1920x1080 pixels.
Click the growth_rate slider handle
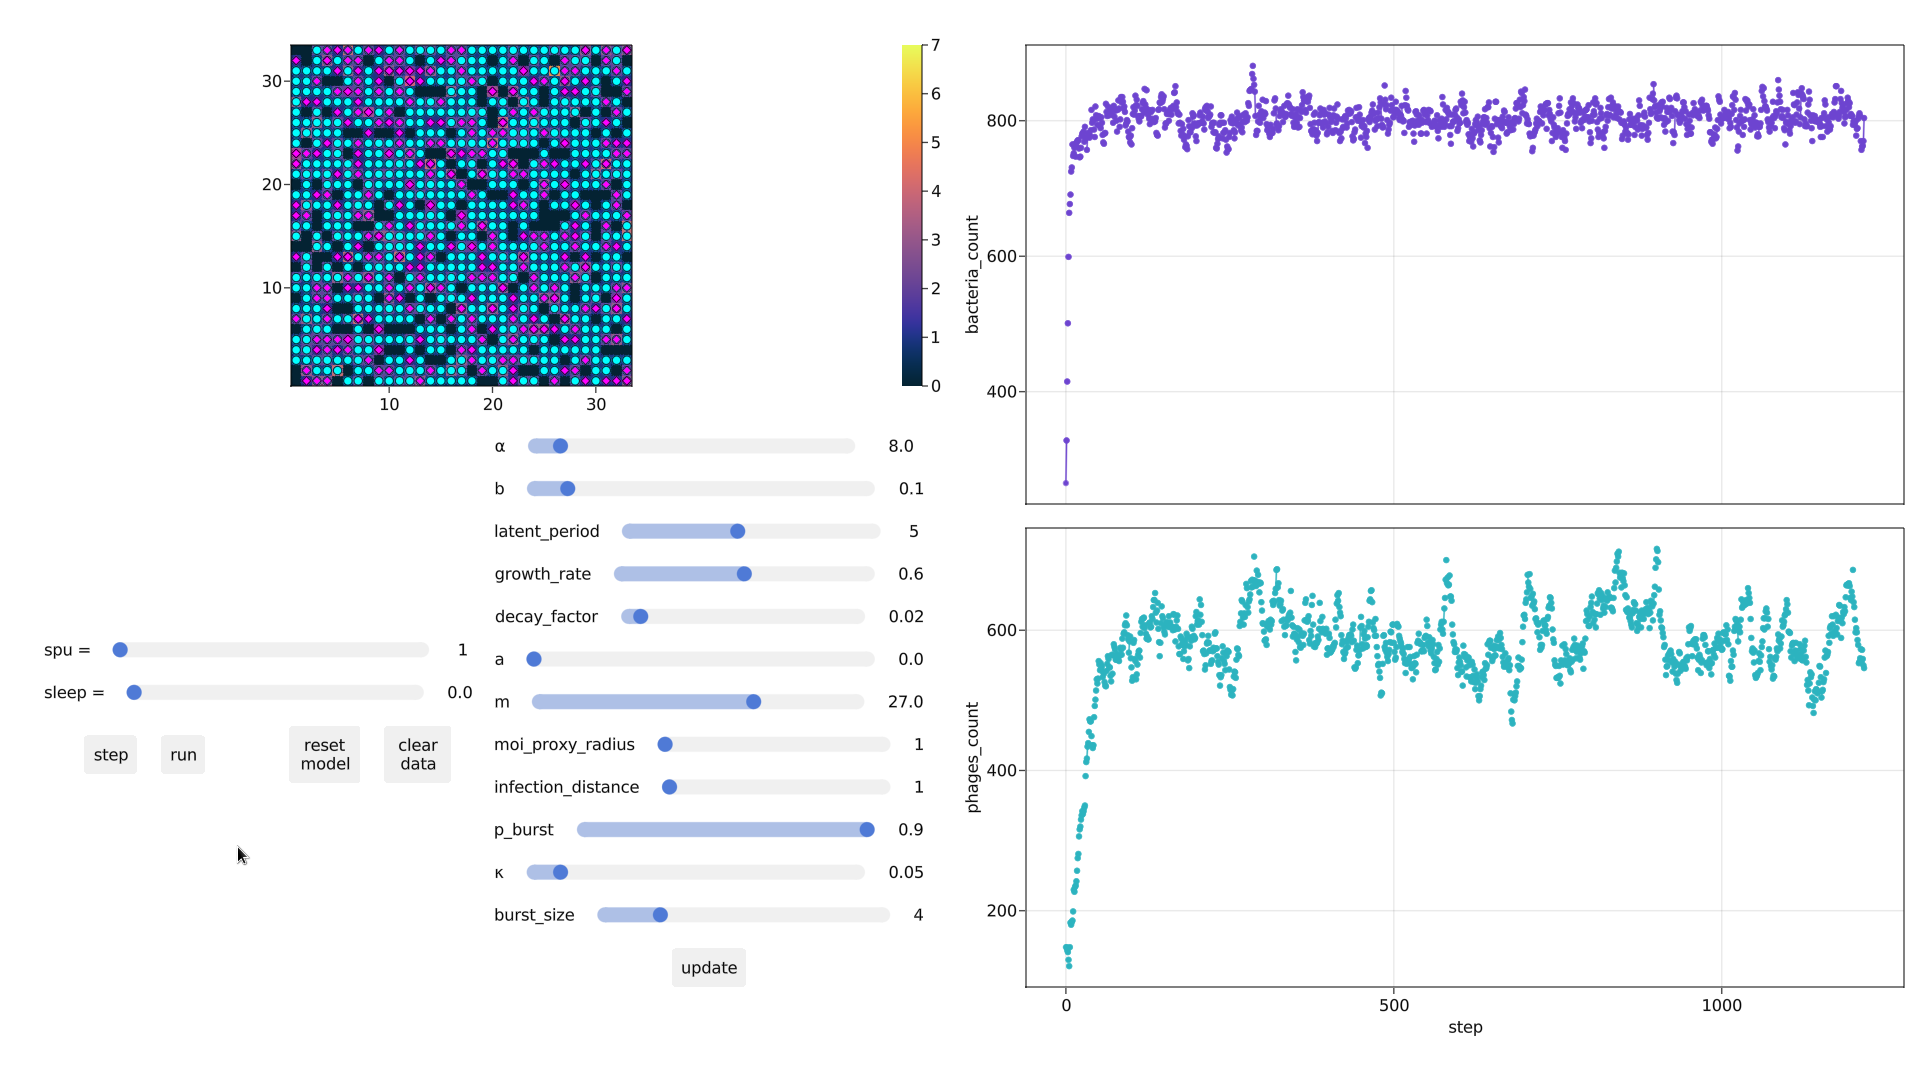[745, 574]
